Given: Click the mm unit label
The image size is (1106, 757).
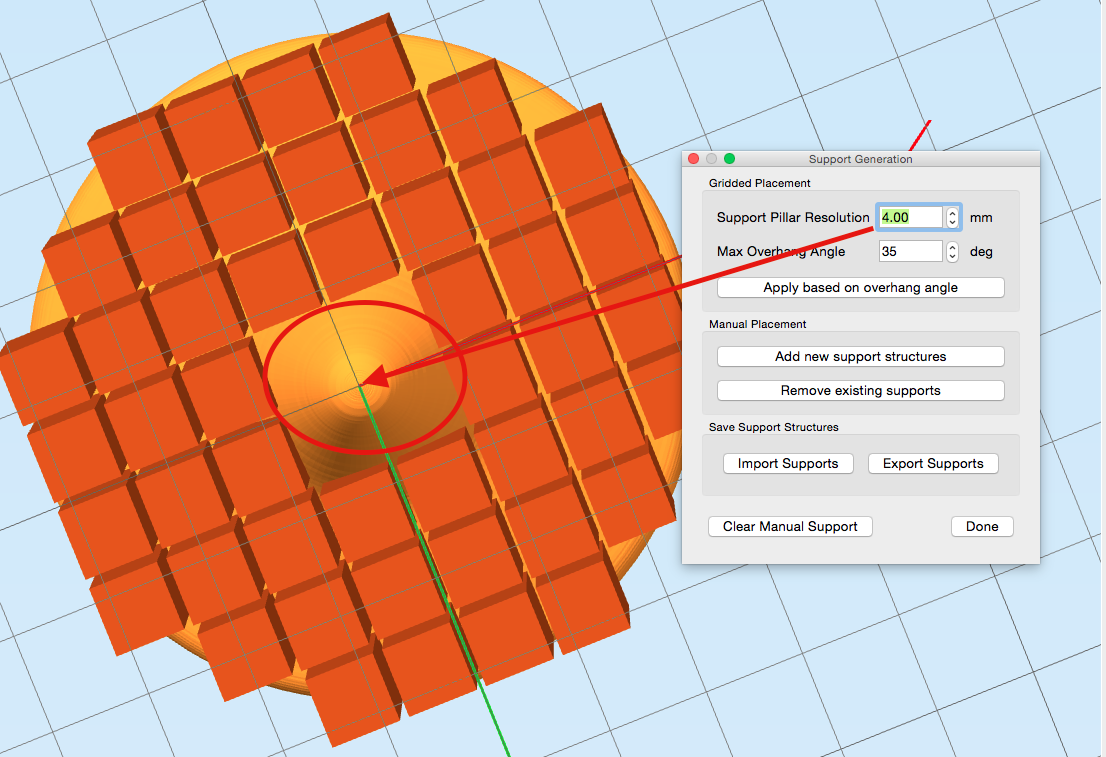Looking at the screenshot, I should pyautogui.click(x=981, y=217).
